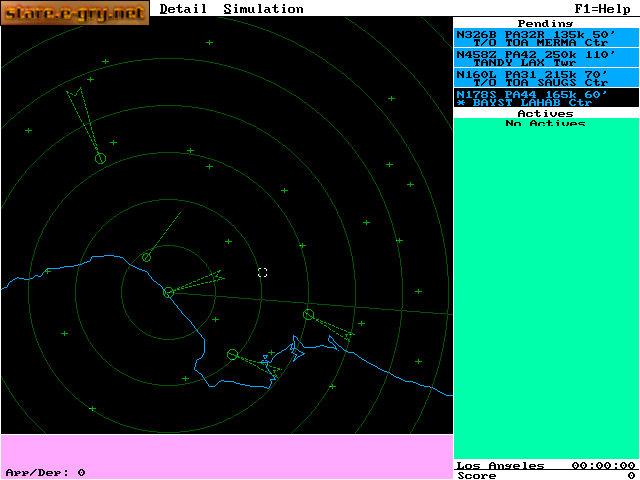640x480 pixels.
Task: Click the No Actives message
Action: (545, 123)
